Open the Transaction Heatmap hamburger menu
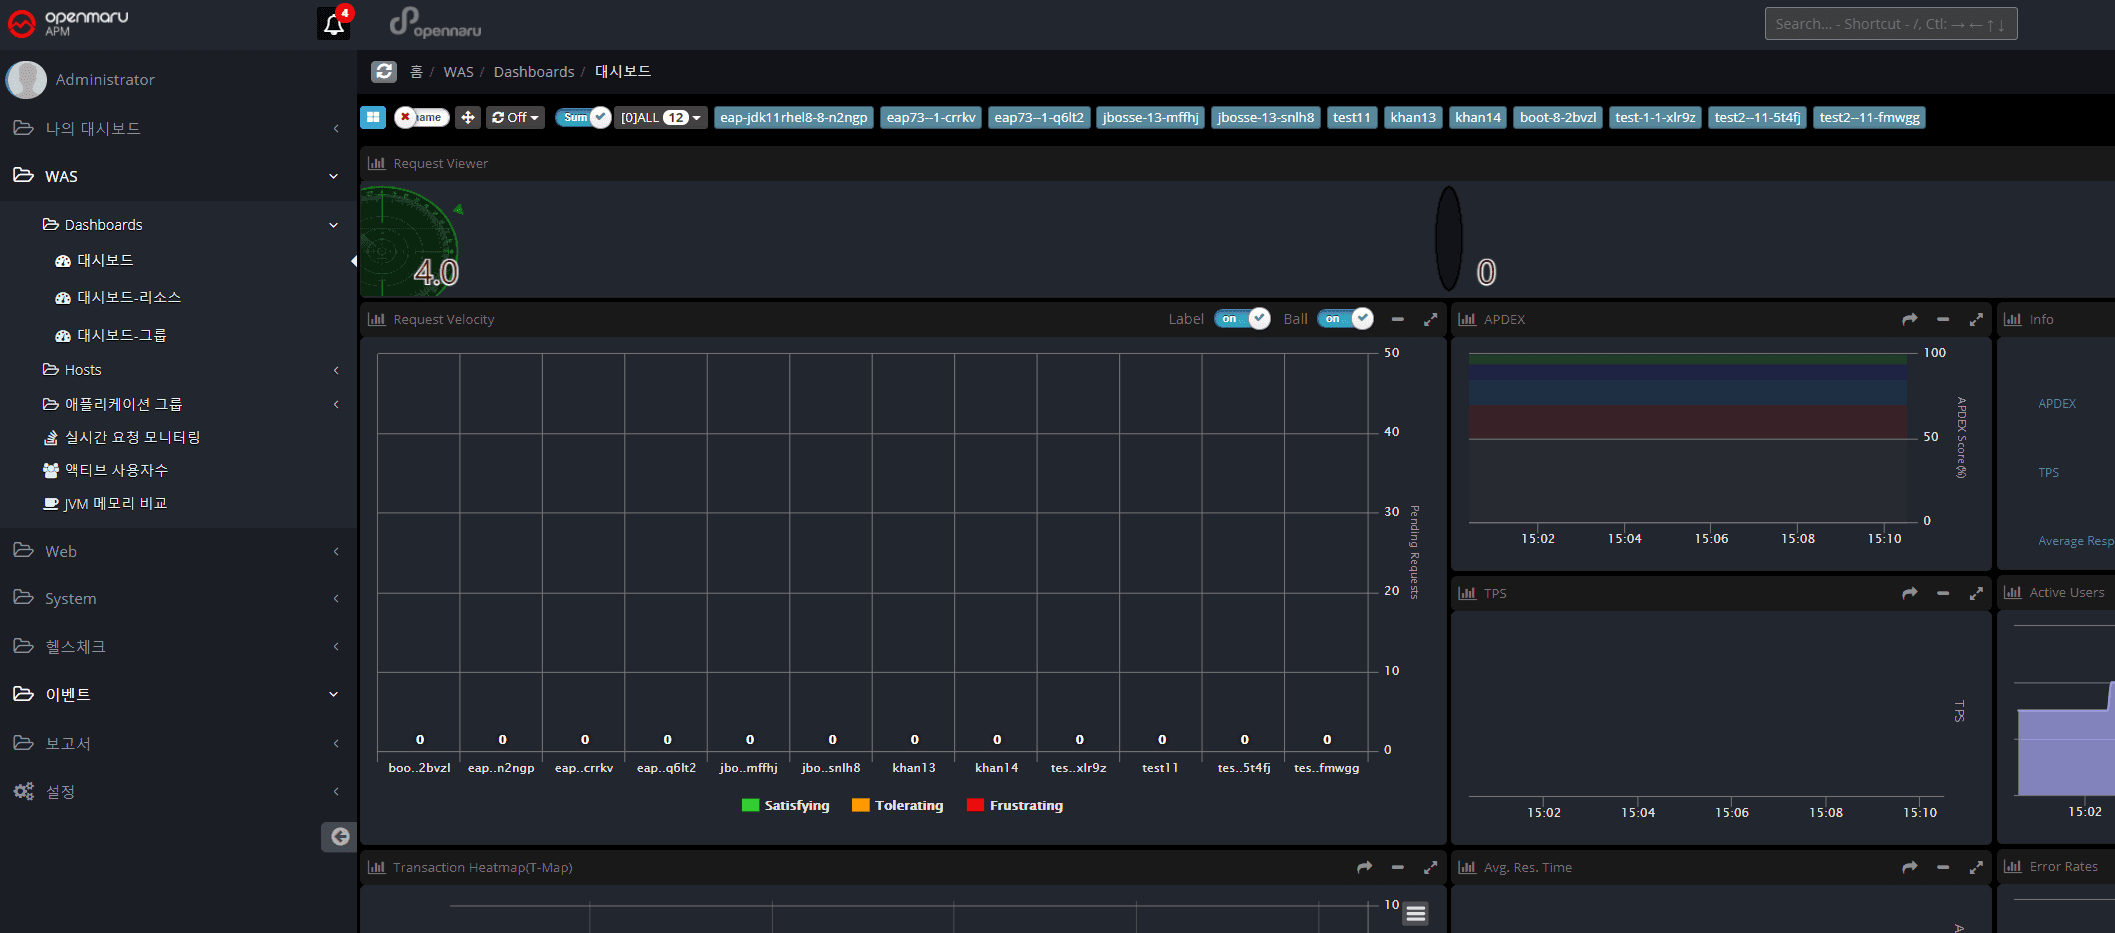Screen dimensions: 2115x933 coord(1415,913)
